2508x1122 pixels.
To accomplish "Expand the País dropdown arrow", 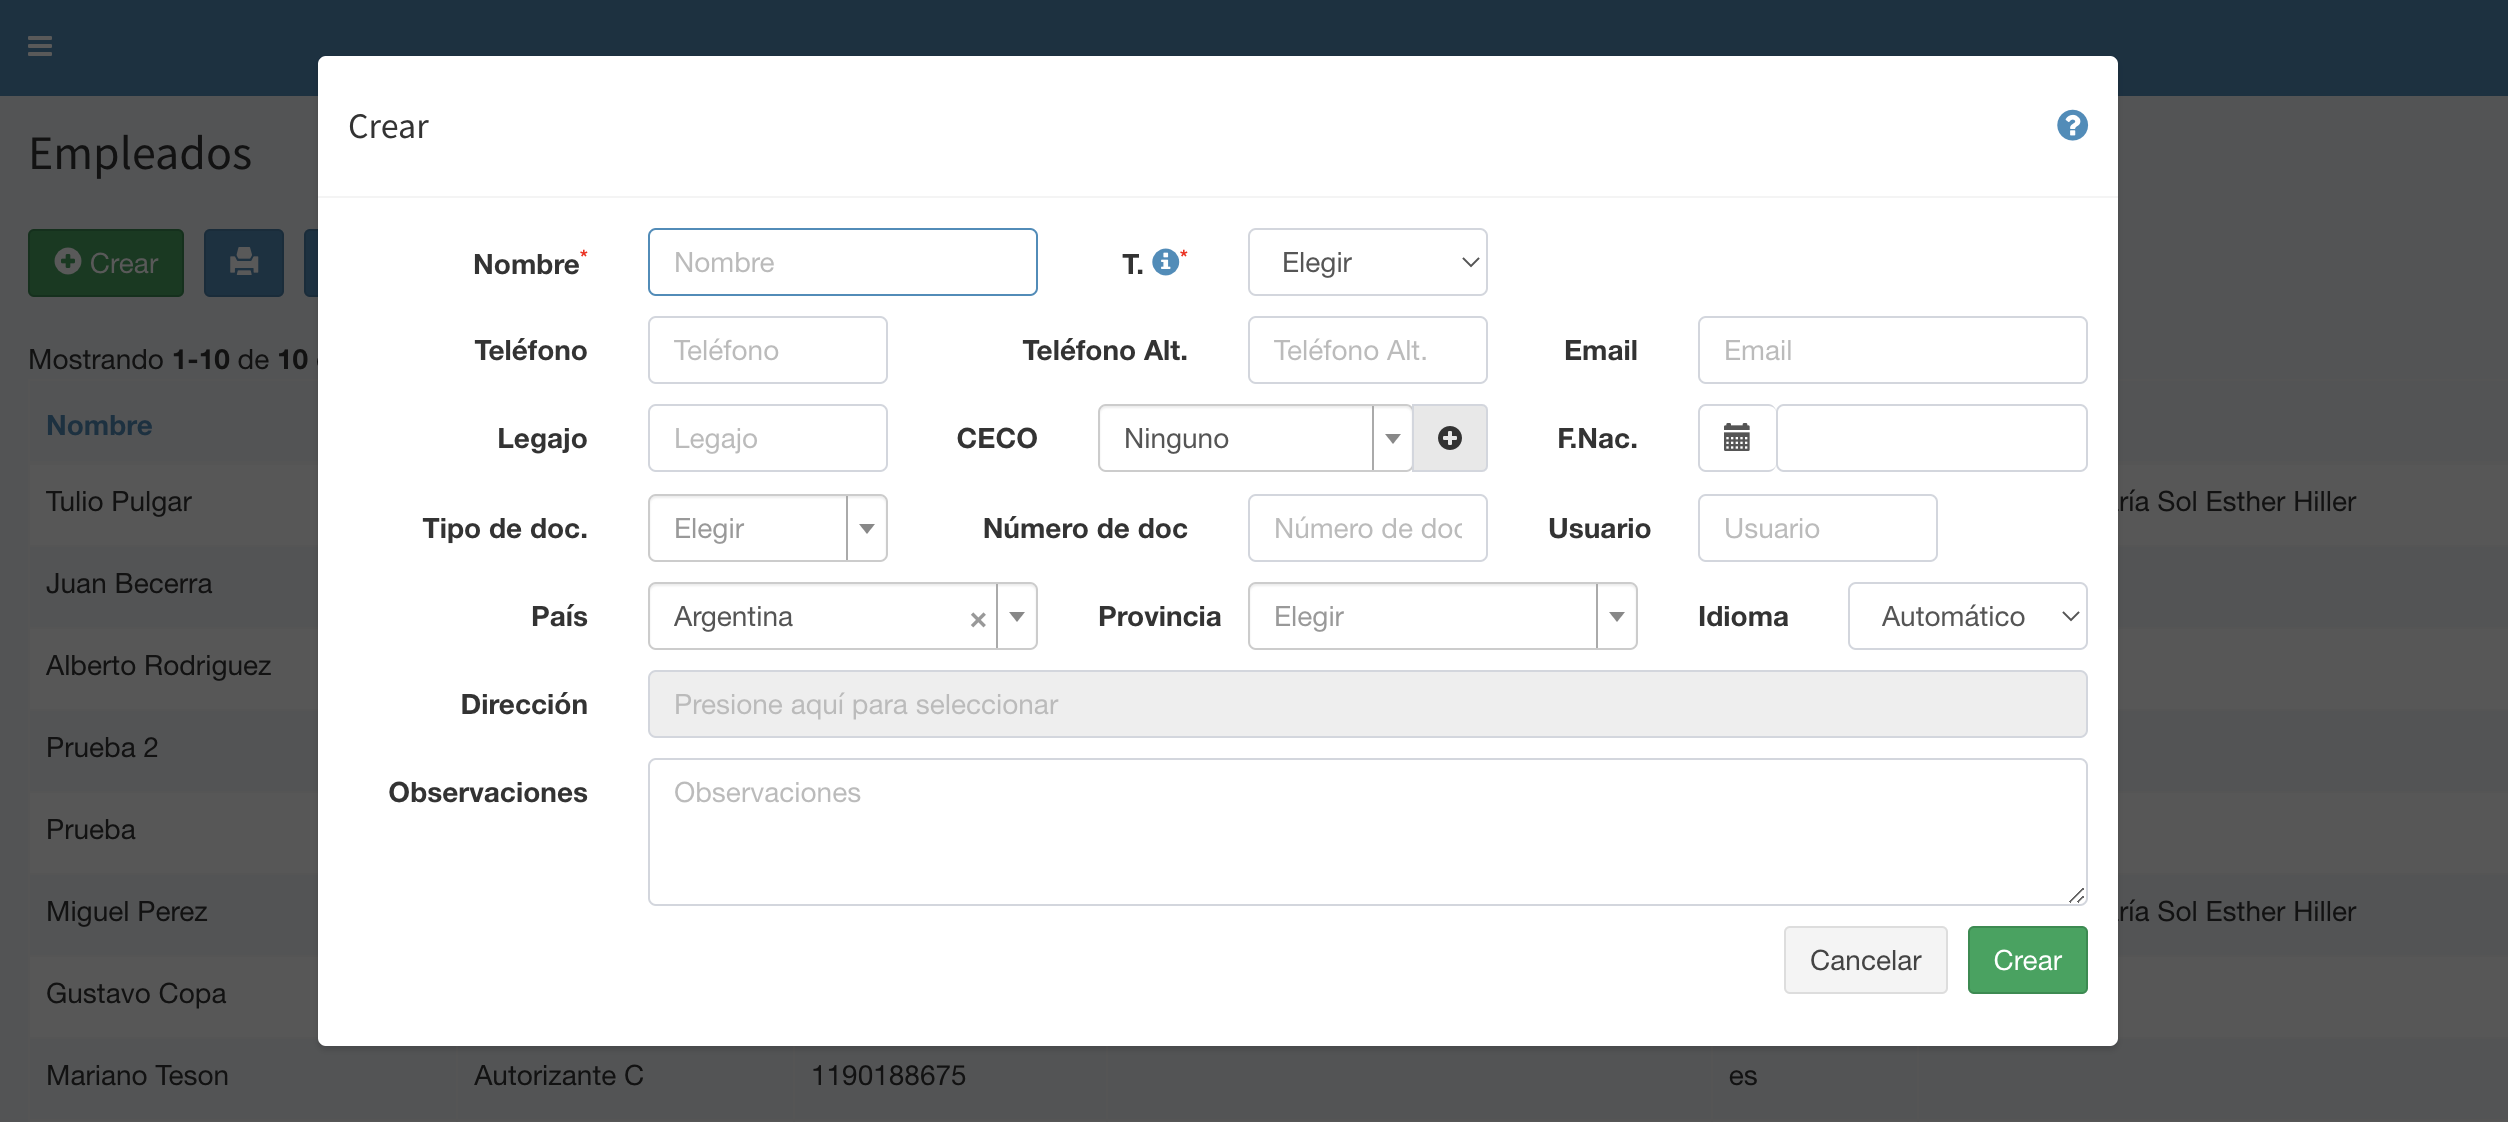I will coord(1017,617).
